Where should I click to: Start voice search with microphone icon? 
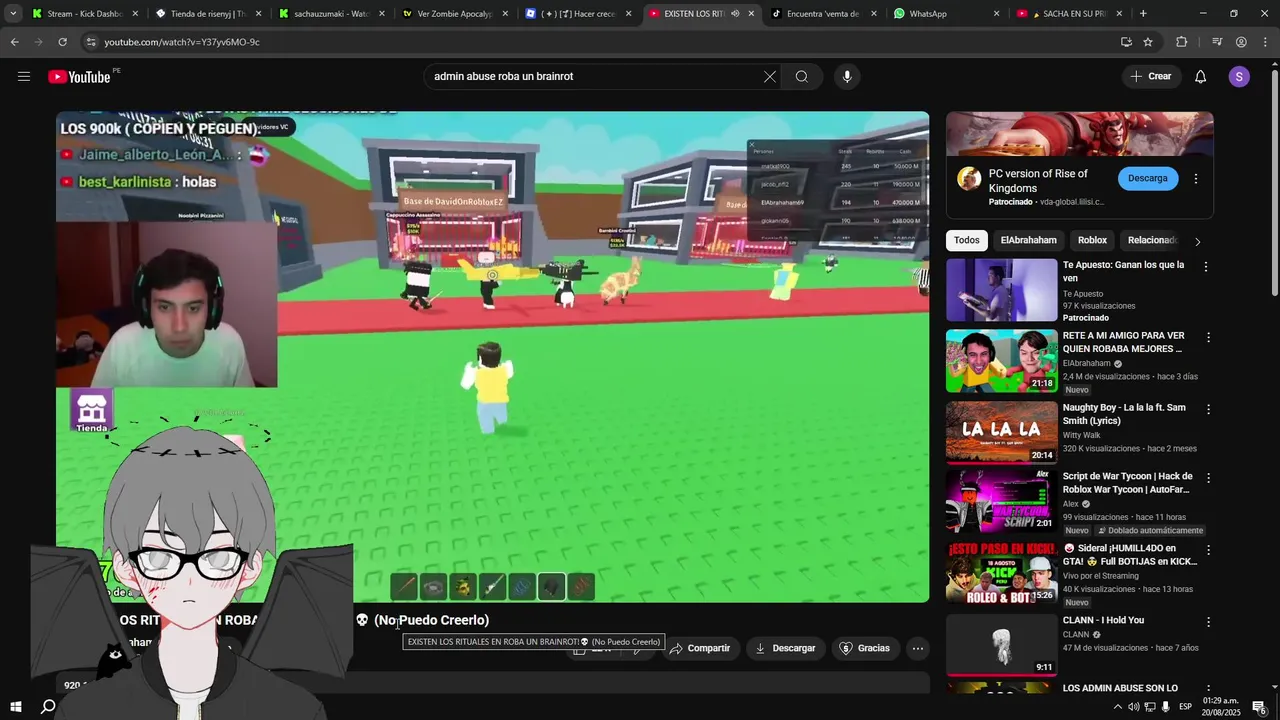(x=847, y=77)
